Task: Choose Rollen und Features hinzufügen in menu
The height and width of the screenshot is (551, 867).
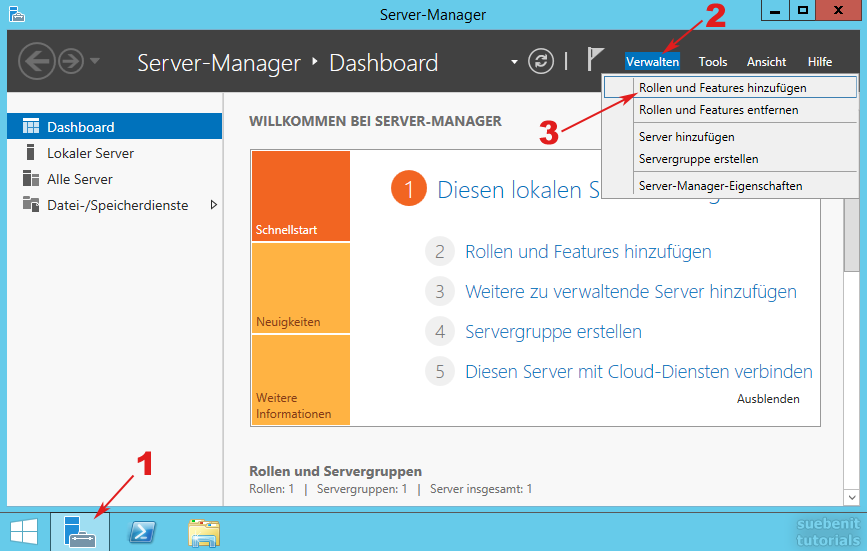Action: coord(730,87)
